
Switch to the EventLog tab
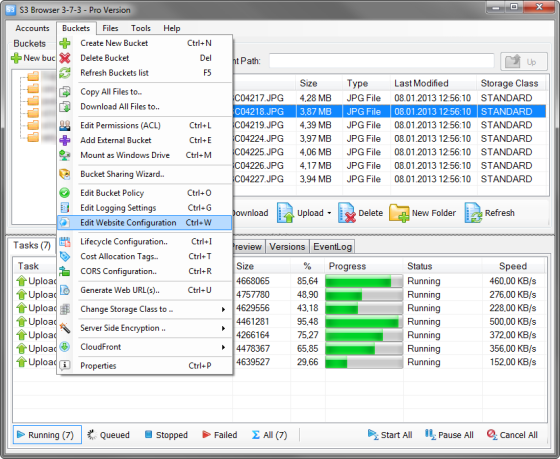click(x=332, y=247)
